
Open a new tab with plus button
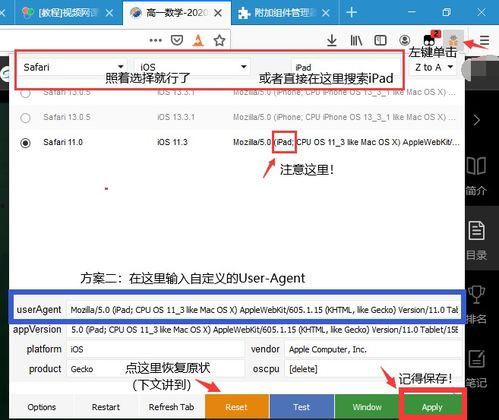351,13
